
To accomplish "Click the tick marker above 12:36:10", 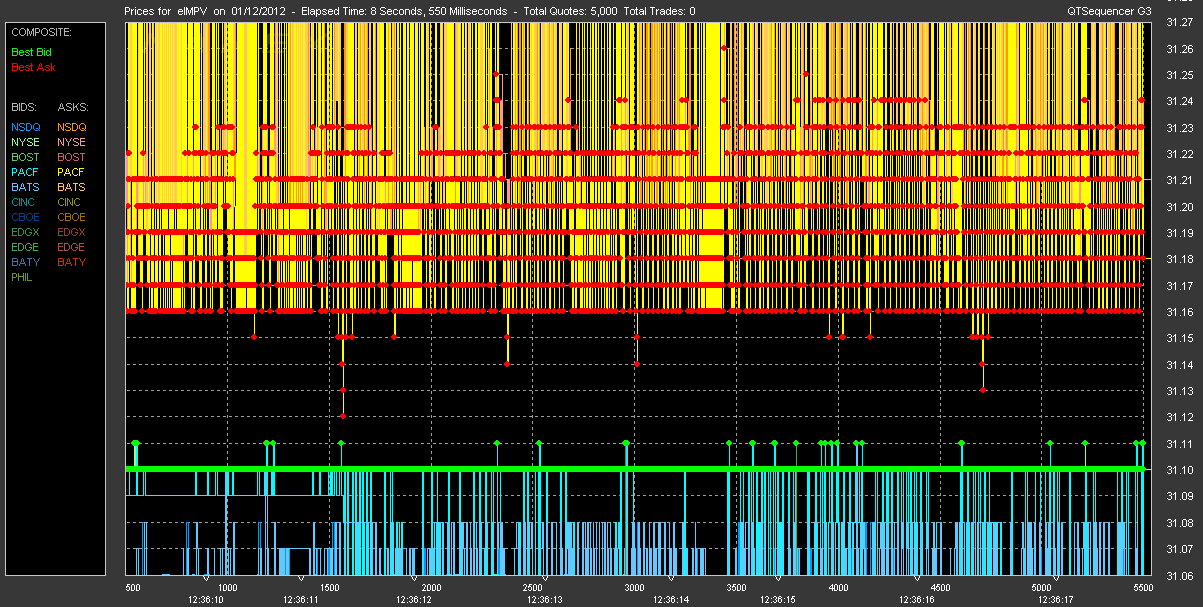I will (x=206, y=578).
